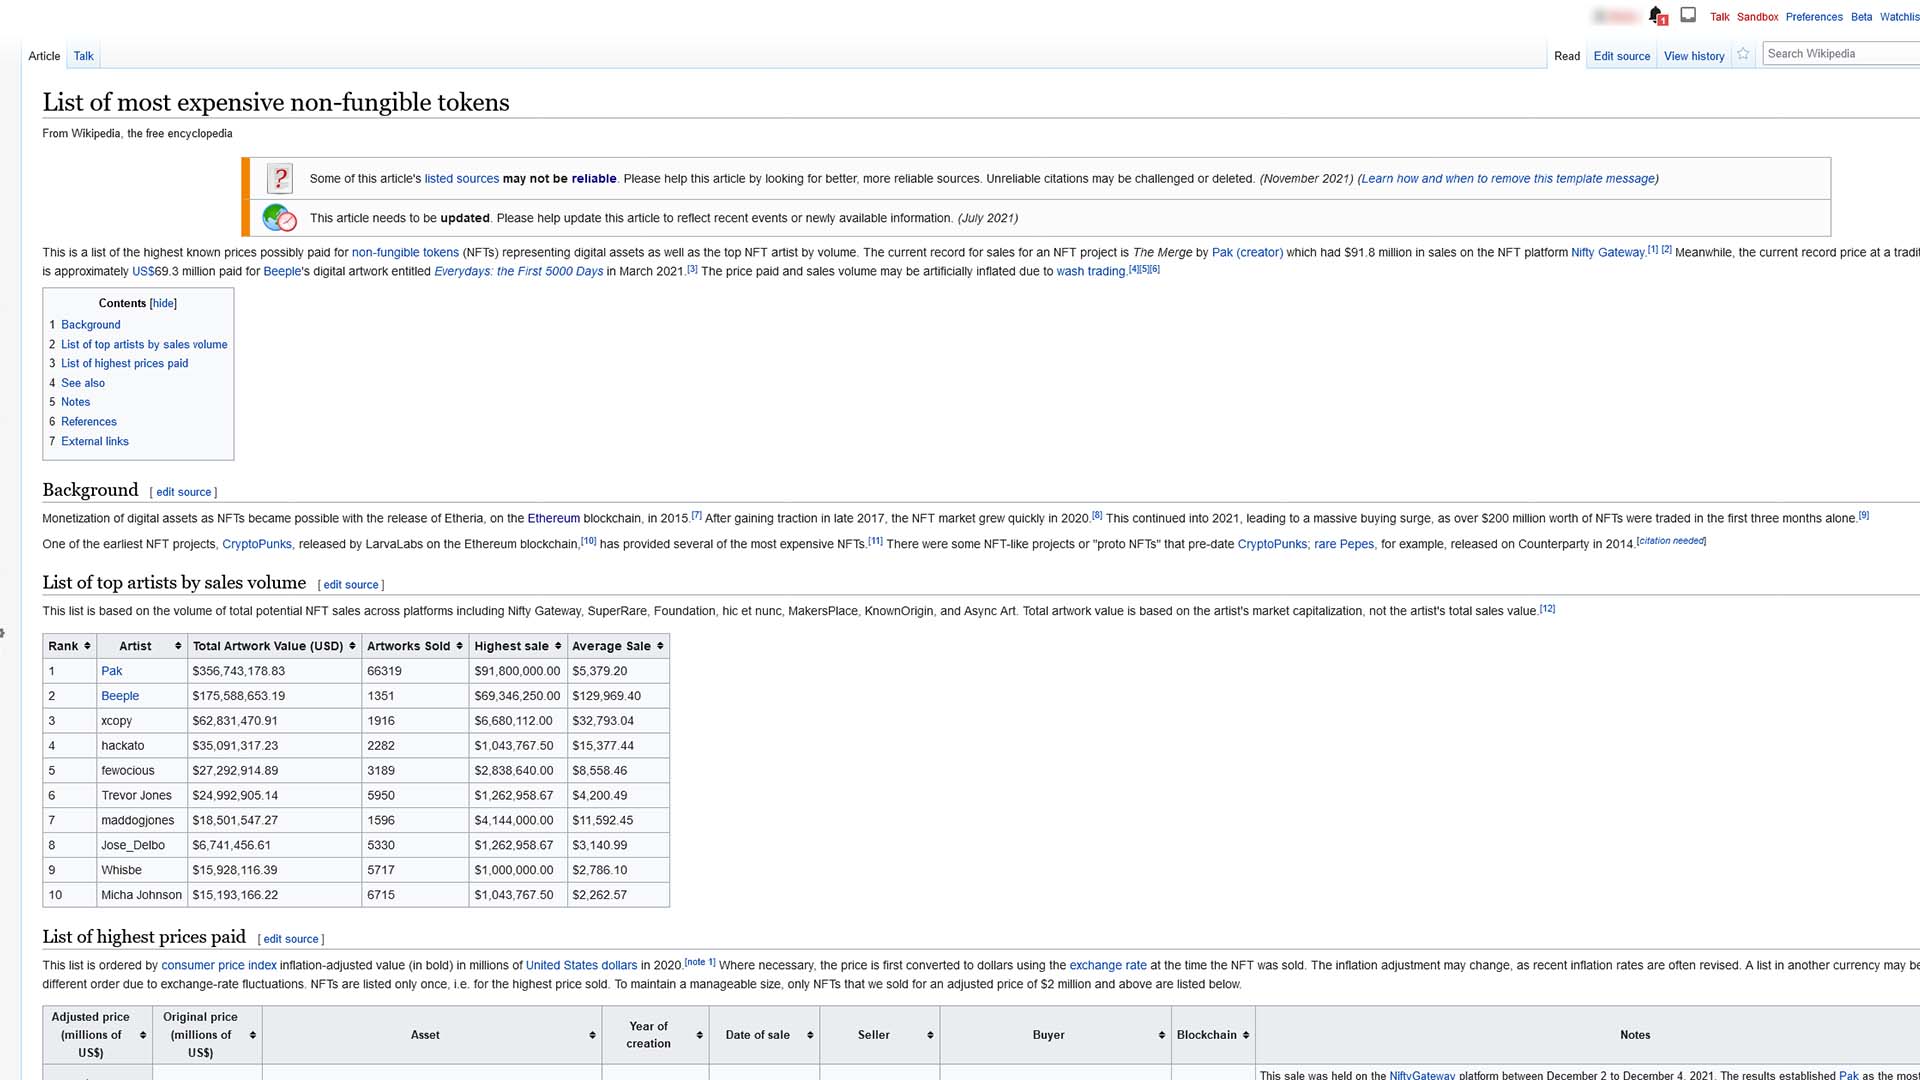Edit source of Background section
This screenshot has height=1080, width=1920.
tap(183, 492)
